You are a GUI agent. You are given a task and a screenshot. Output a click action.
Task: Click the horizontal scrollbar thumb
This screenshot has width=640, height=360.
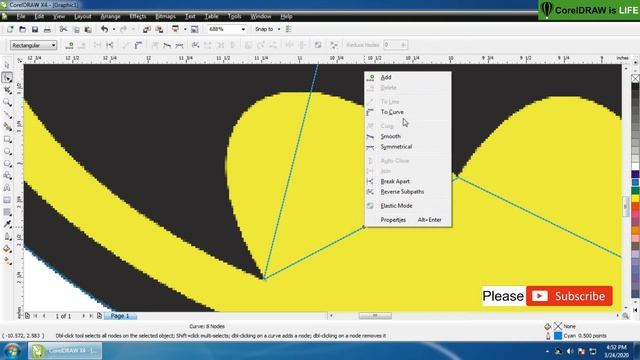coord(375,316)
